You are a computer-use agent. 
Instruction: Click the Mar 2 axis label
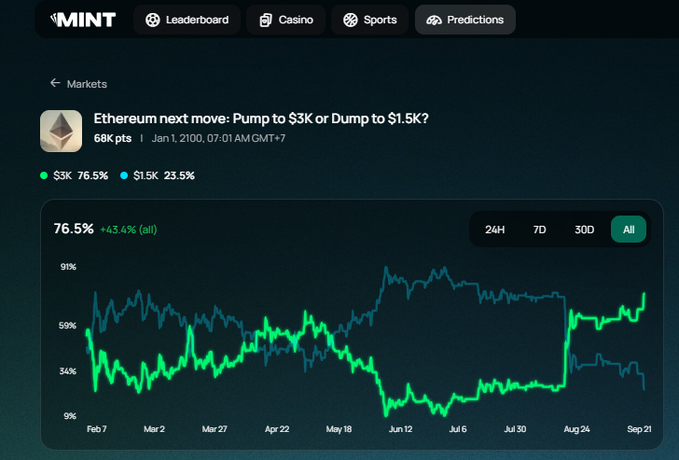tap(154, 429)
